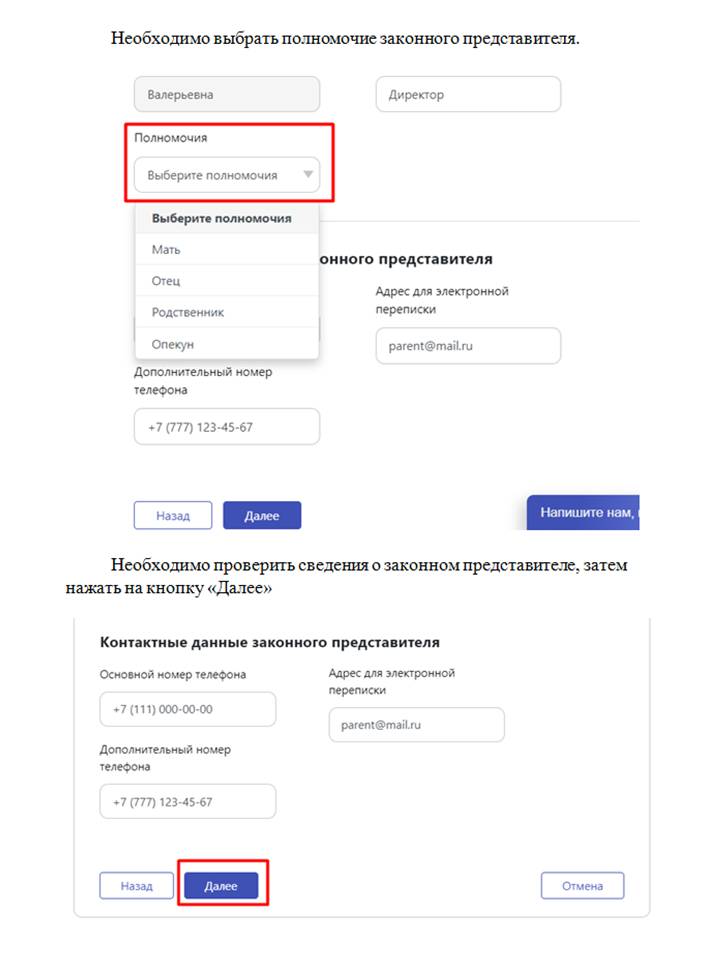720x960 pixels.
Task: Click the Директор input field
Action: pyautogui.click(x=468, y=95)
